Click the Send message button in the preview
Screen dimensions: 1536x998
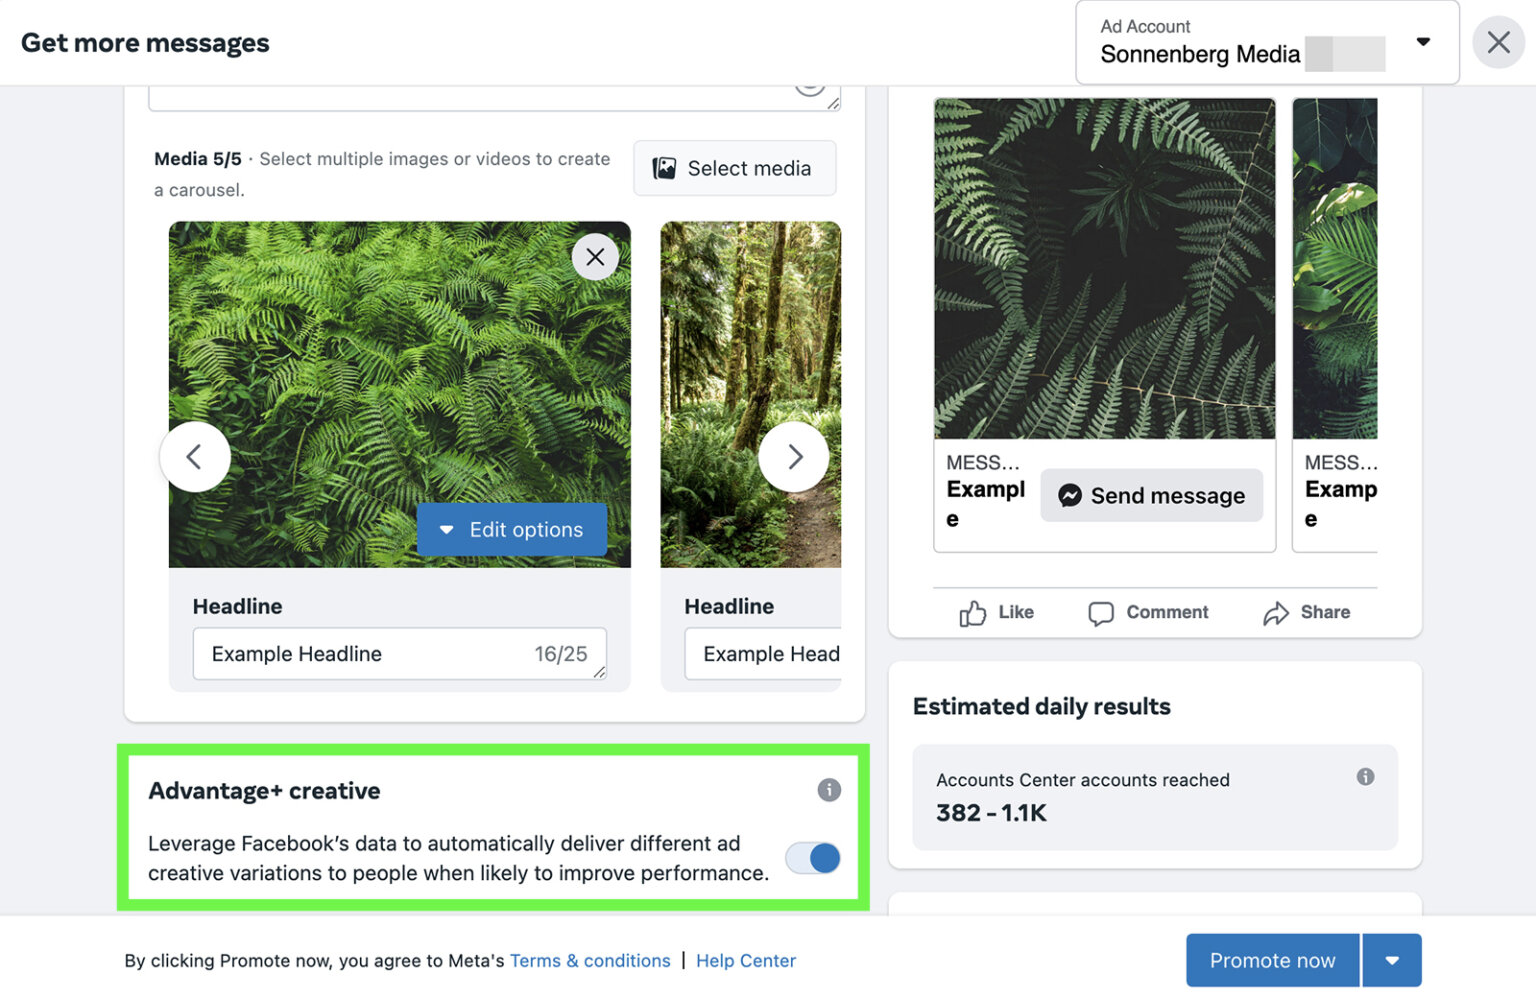click(1151, 495)
